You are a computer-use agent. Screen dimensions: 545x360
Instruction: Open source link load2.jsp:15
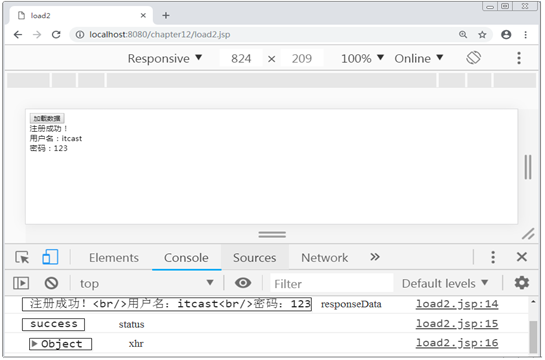(457, 324)
